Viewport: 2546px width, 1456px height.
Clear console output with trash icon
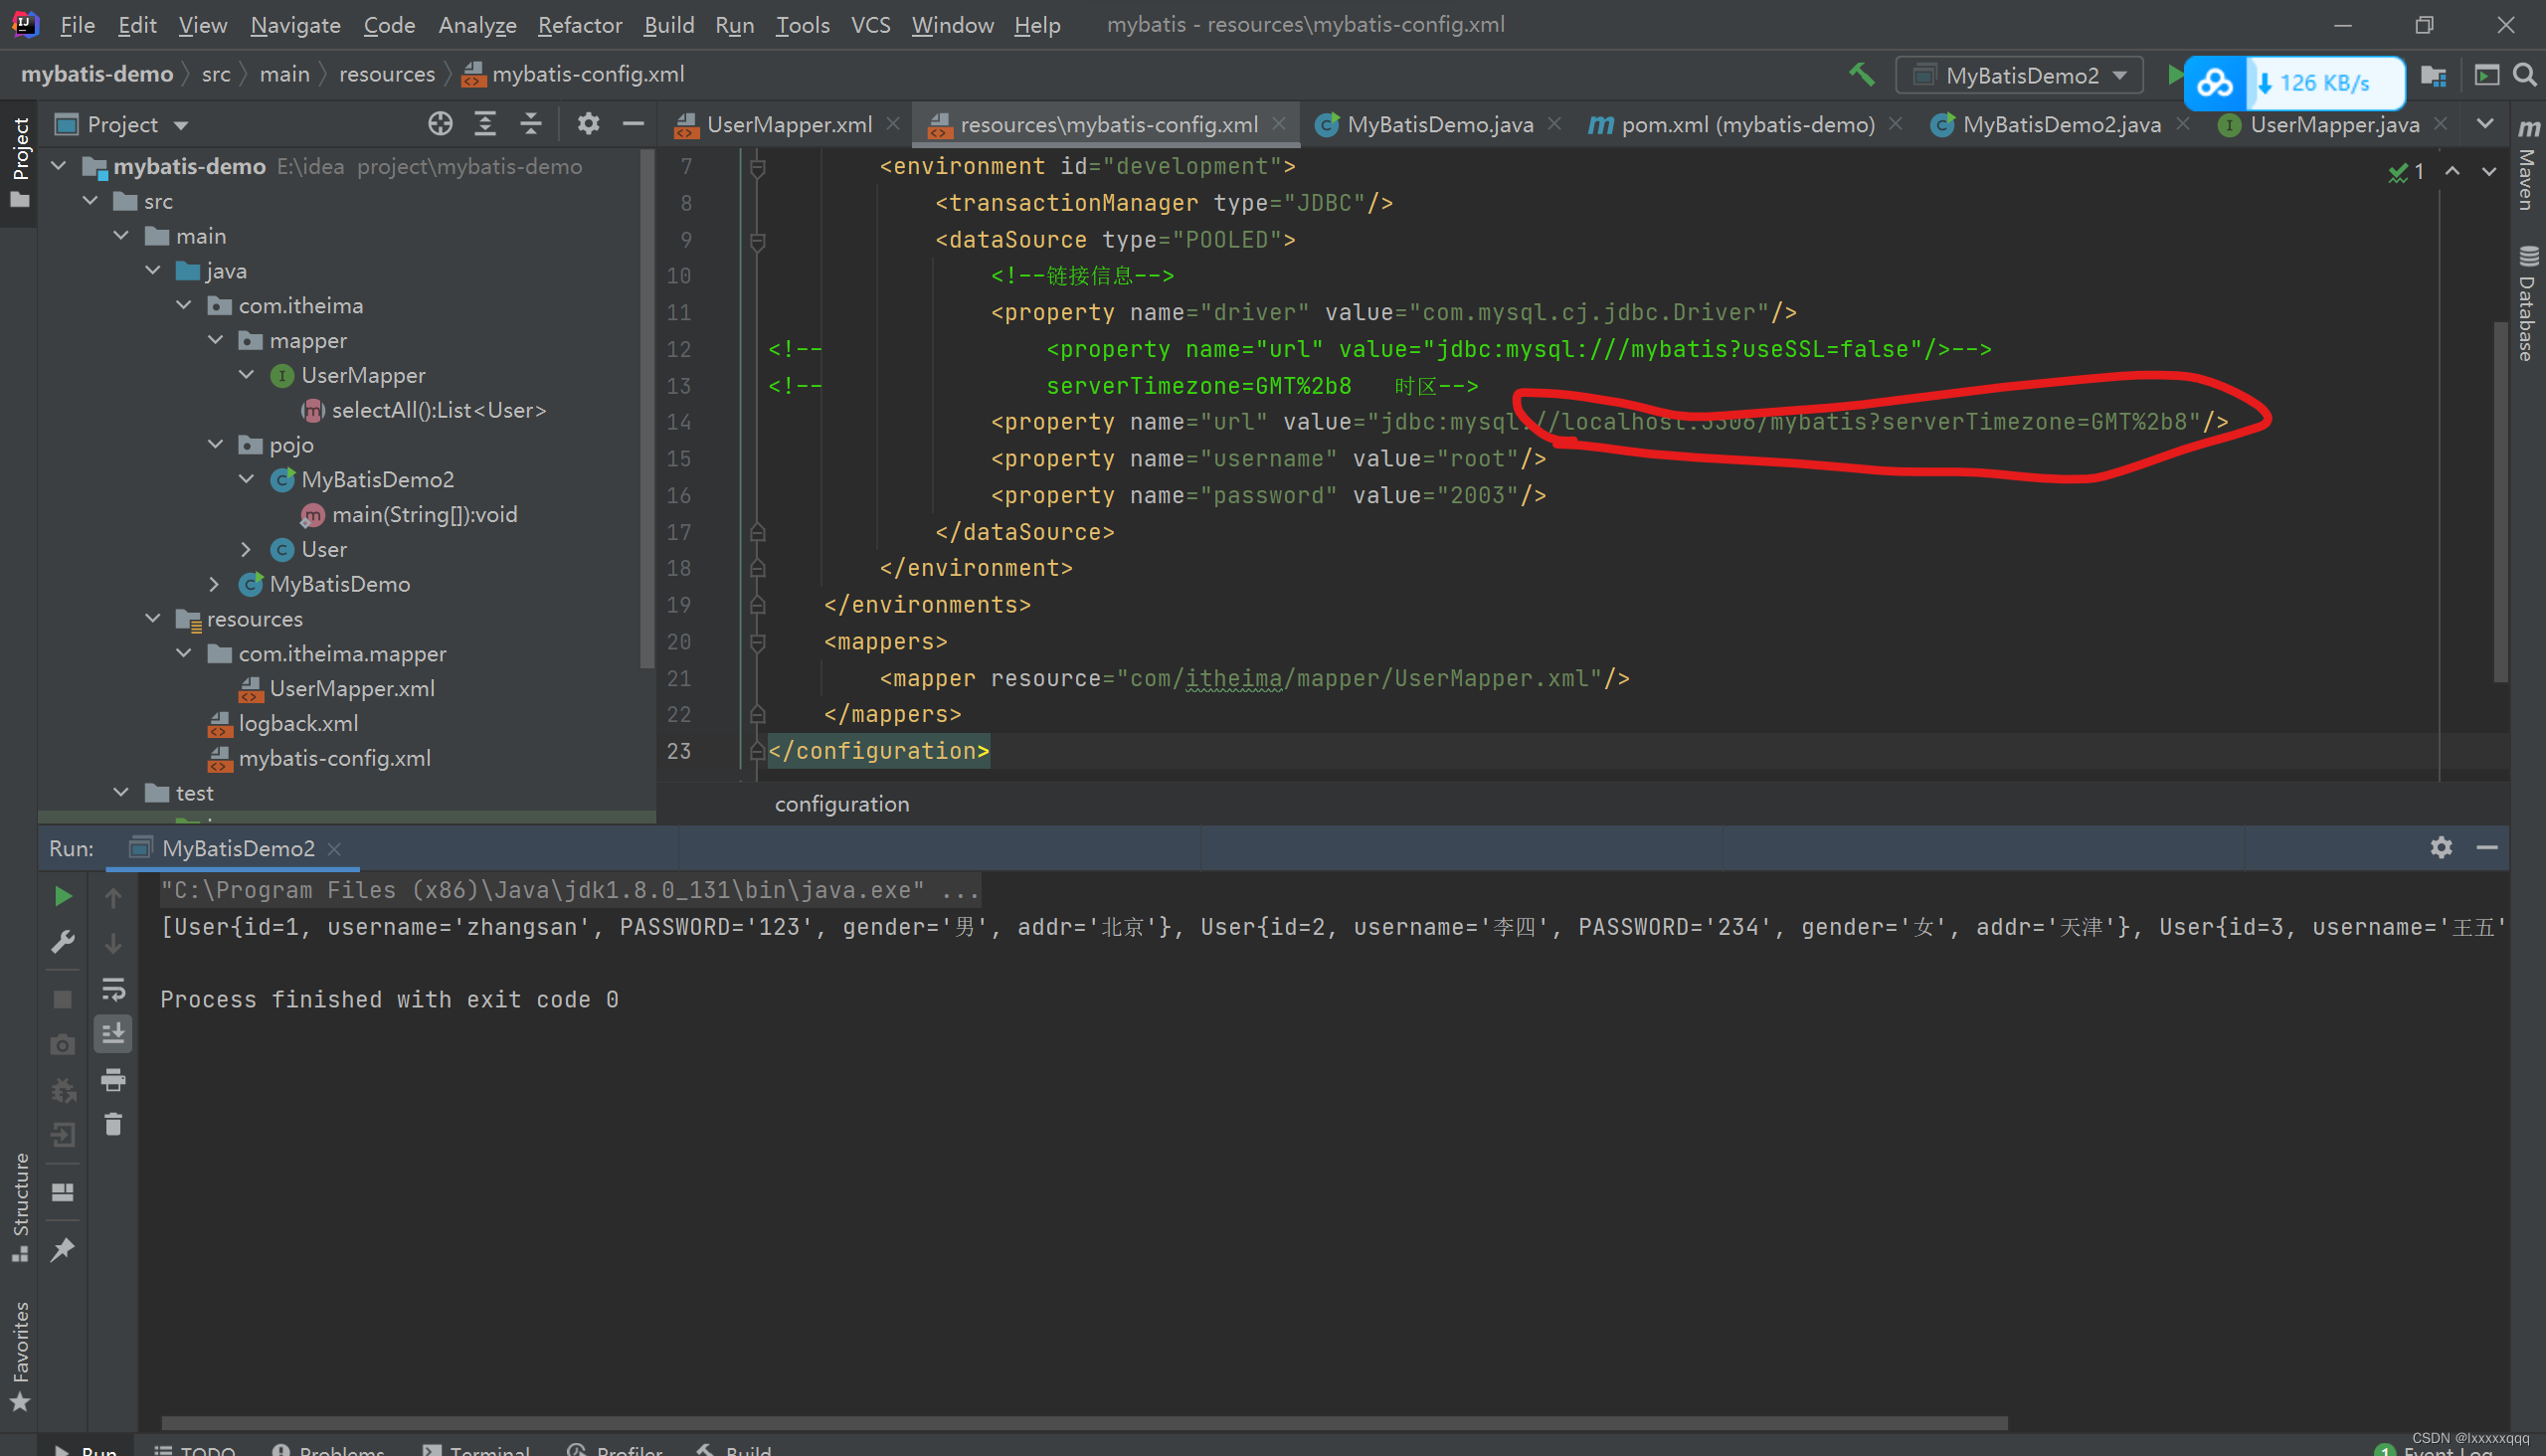pyautogui.click(x=113, y=1124)
